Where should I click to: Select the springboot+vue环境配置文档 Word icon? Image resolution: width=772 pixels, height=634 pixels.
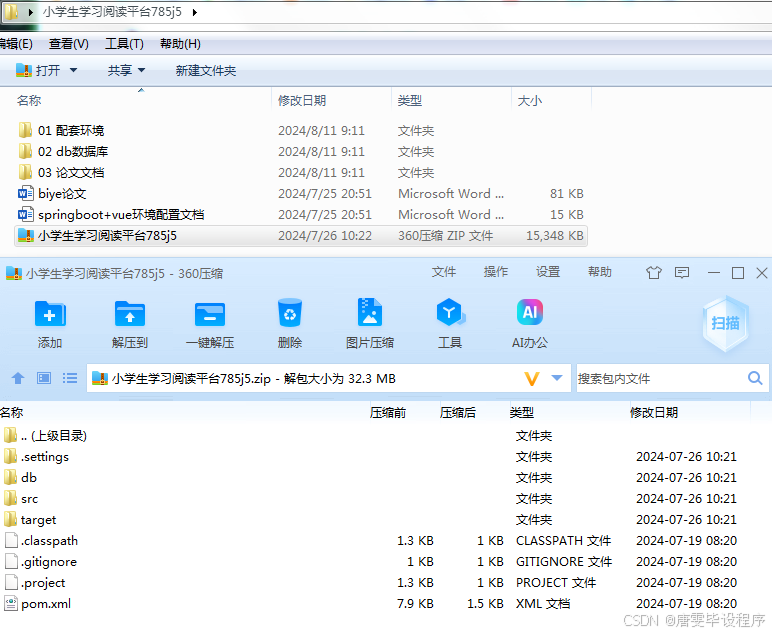click(x=26, y=215)
